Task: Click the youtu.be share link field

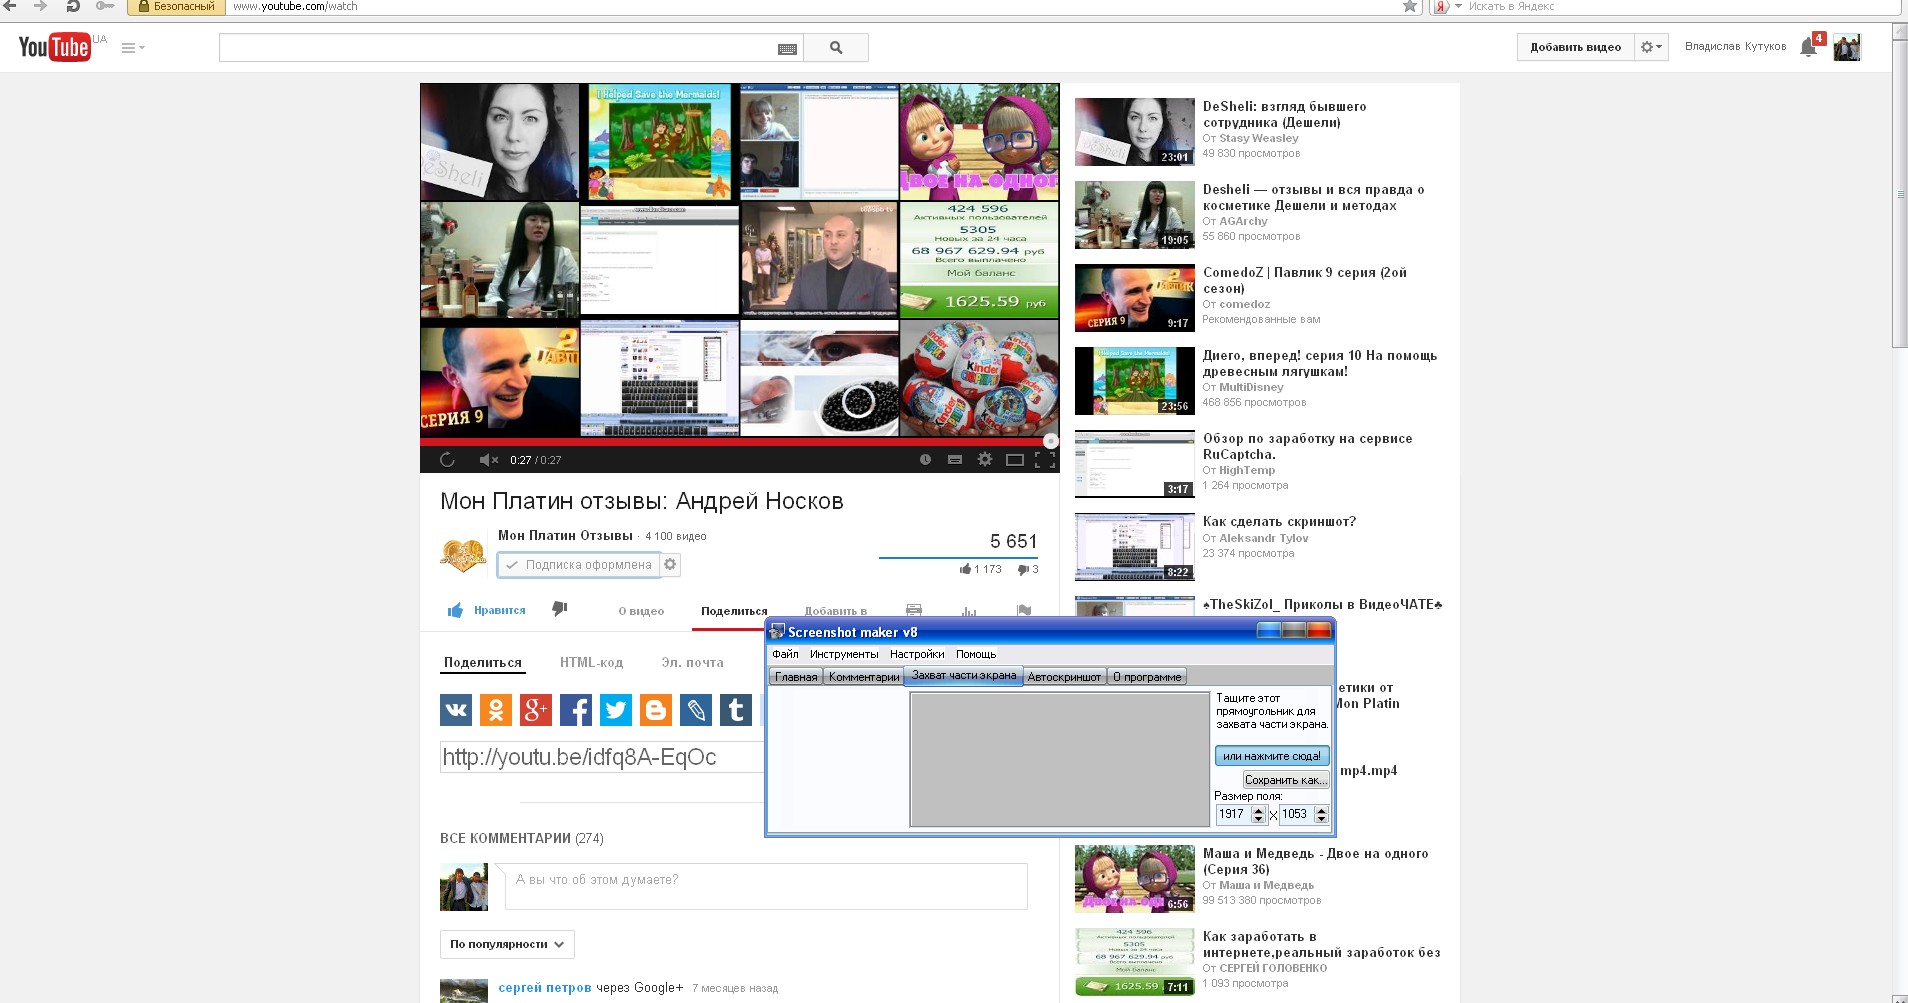Action: click(x=602, y=757)
